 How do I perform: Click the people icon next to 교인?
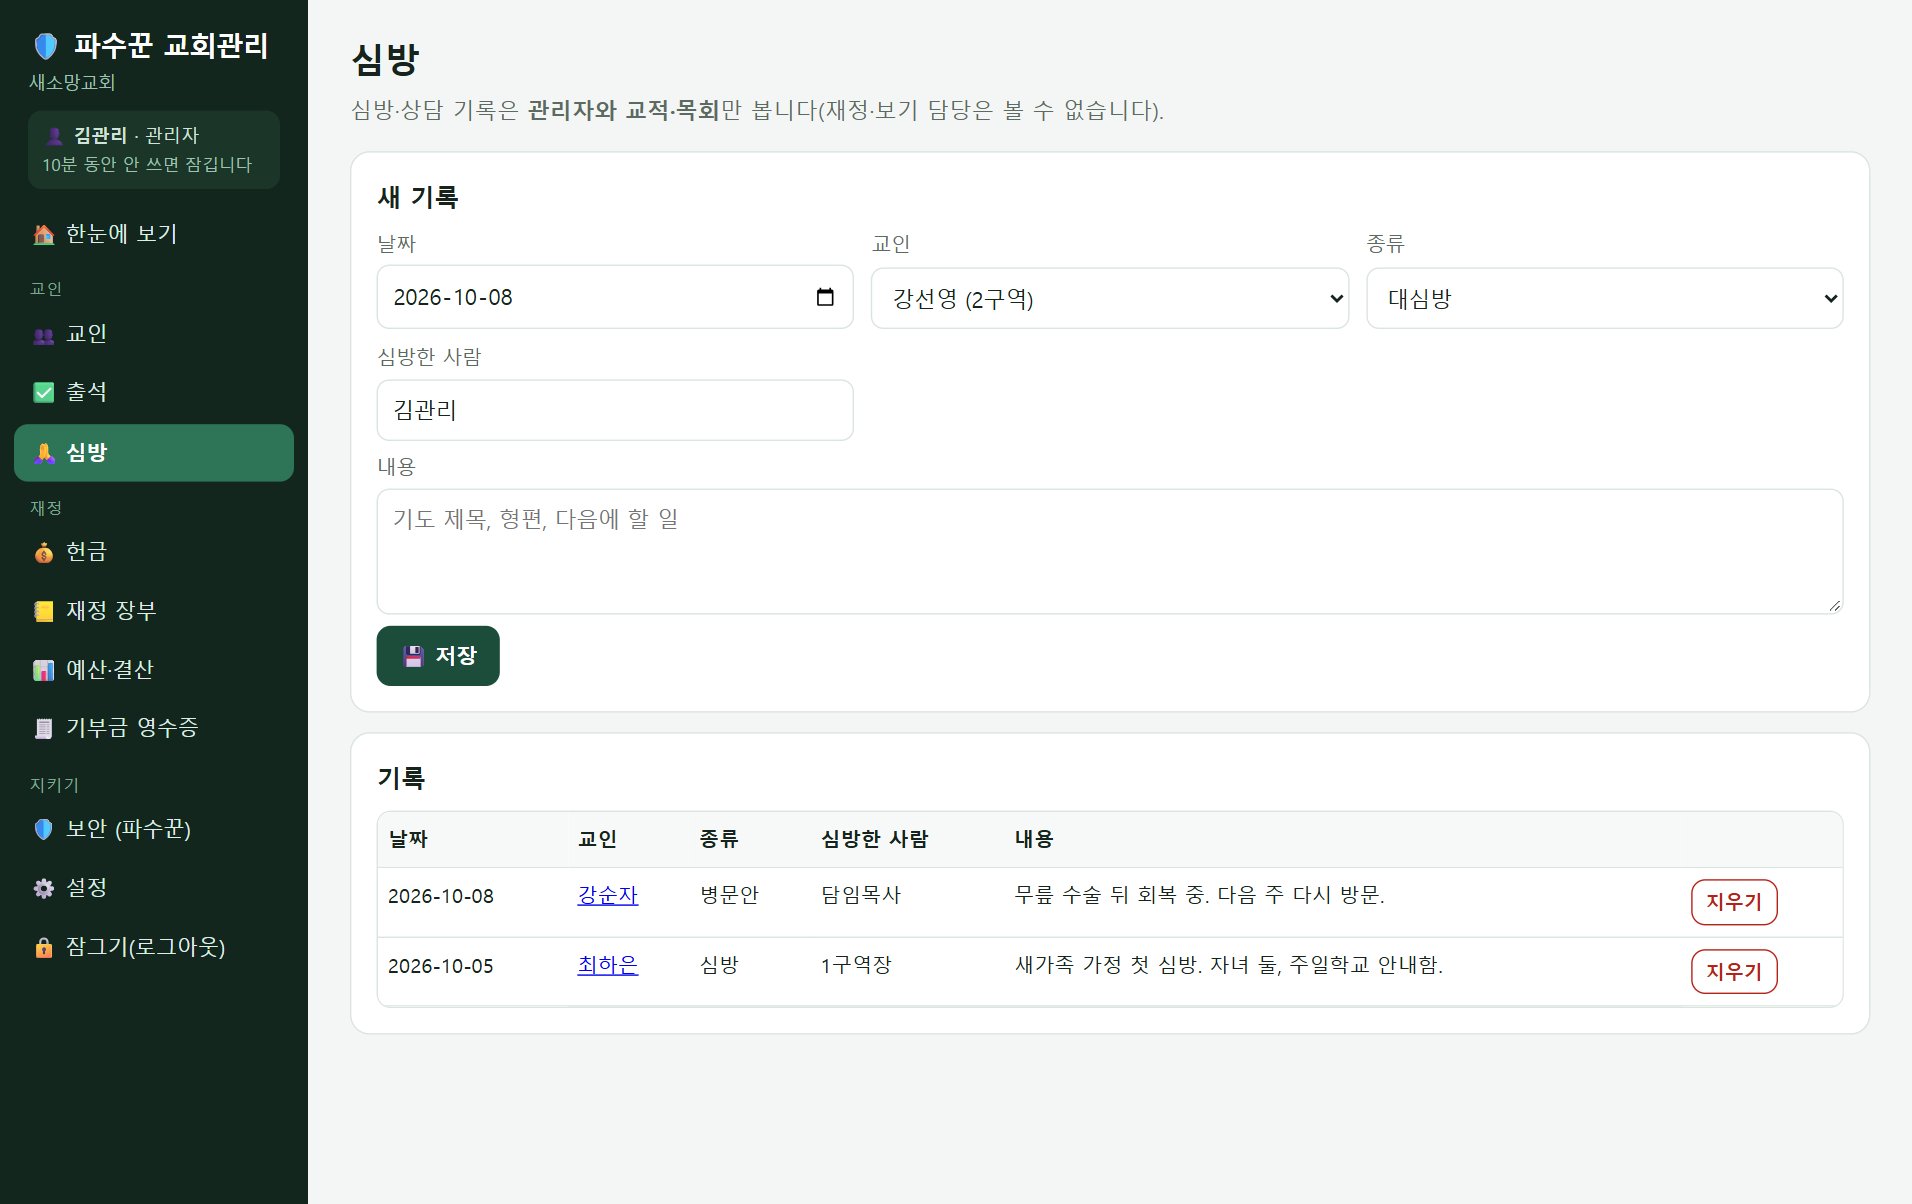point(44,335)
